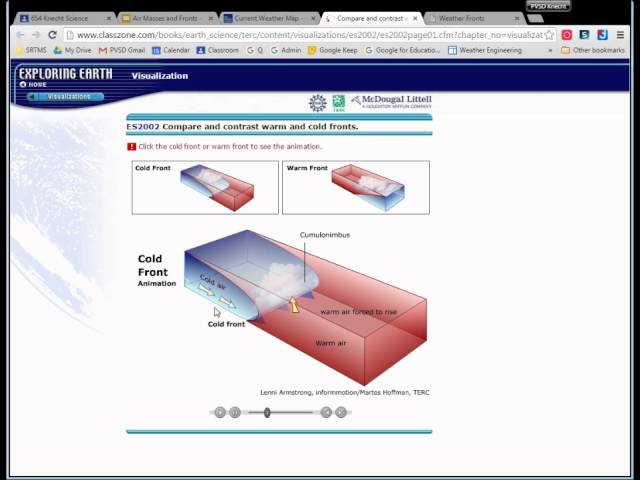Click the red exclamation instruction icon
Viewport: 640px width, 480px height.
click(x=131, y=147)
